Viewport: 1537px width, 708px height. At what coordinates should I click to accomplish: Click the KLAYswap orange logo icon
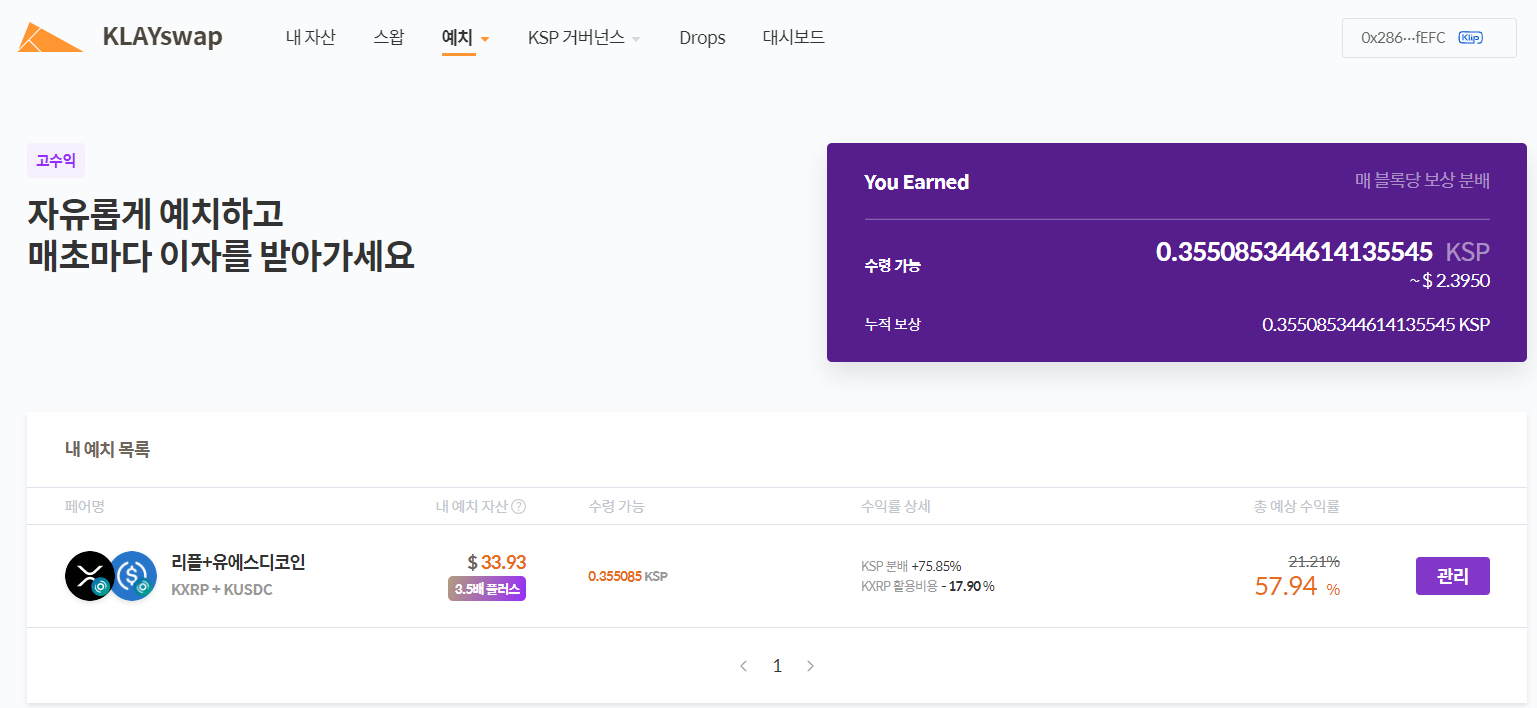50,37
